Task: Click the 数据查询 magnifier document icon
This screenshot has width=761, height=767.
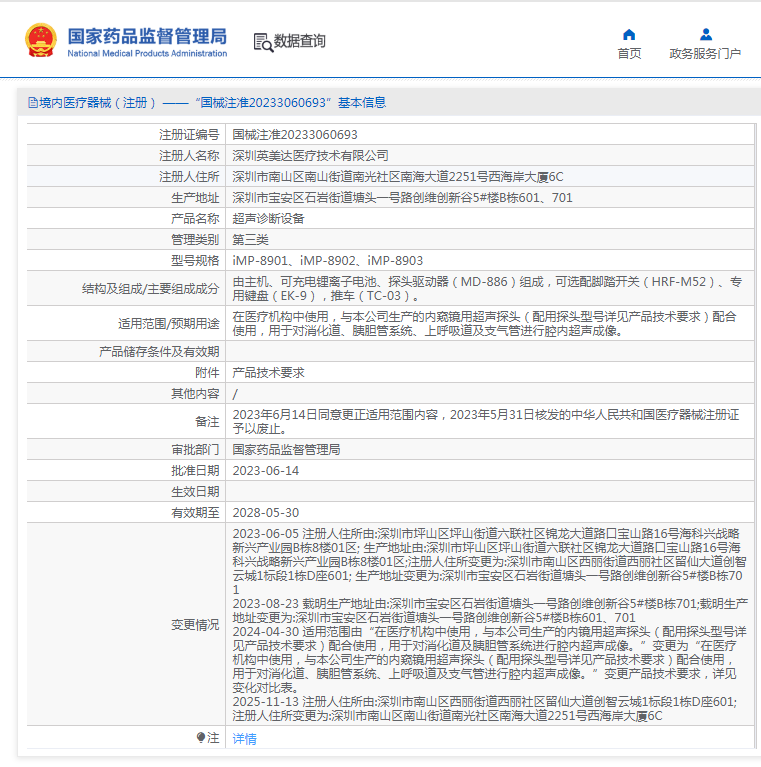Action: pos(262,42)
